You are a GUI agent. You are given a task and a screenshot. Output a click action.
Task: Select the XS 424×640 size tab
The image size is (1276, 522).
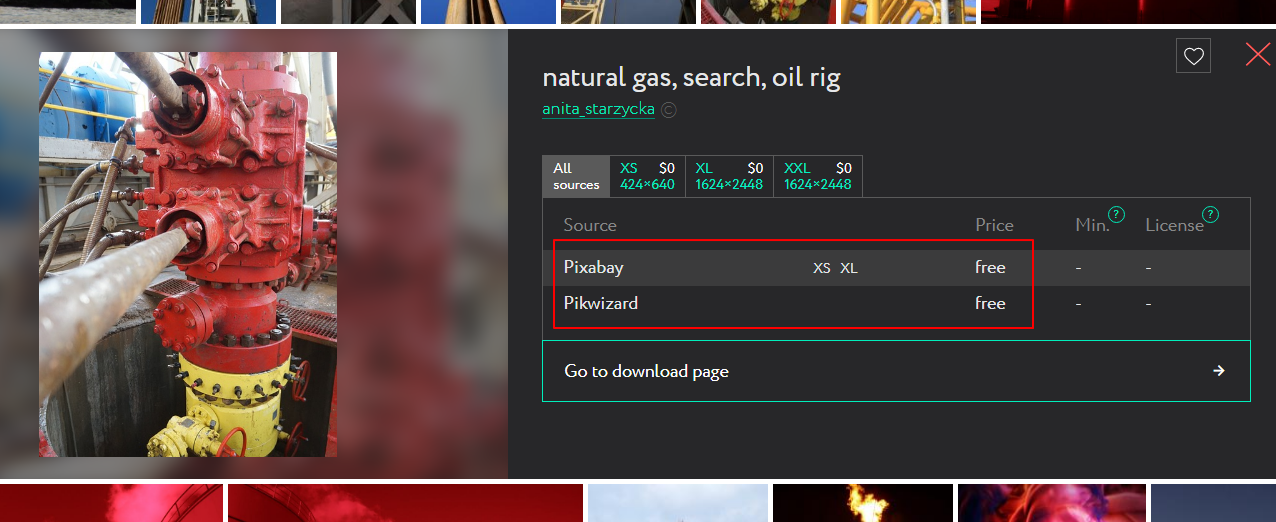coord(647,176)
